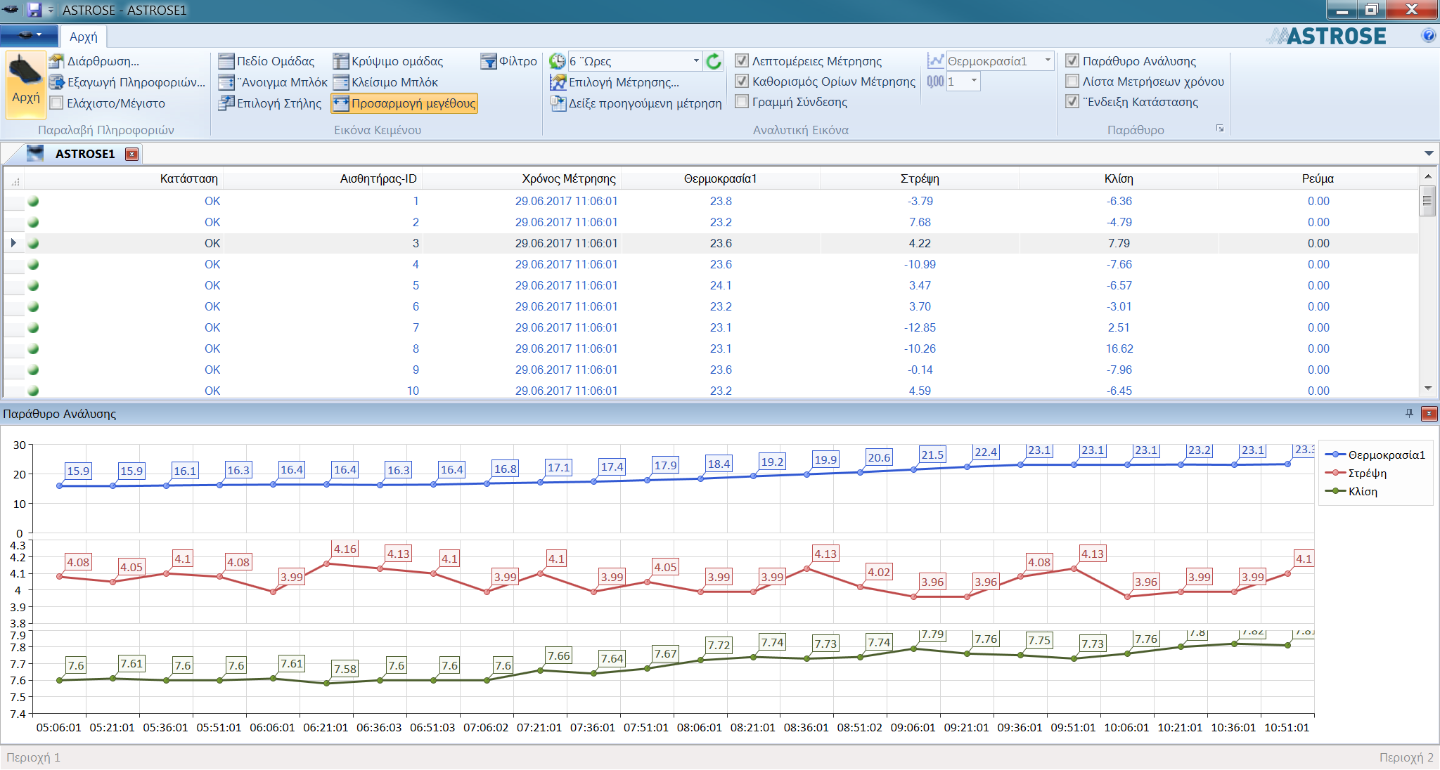Click the Ρεύμα column header
The image size is (1440, 770).
(x=1318, y=179)
